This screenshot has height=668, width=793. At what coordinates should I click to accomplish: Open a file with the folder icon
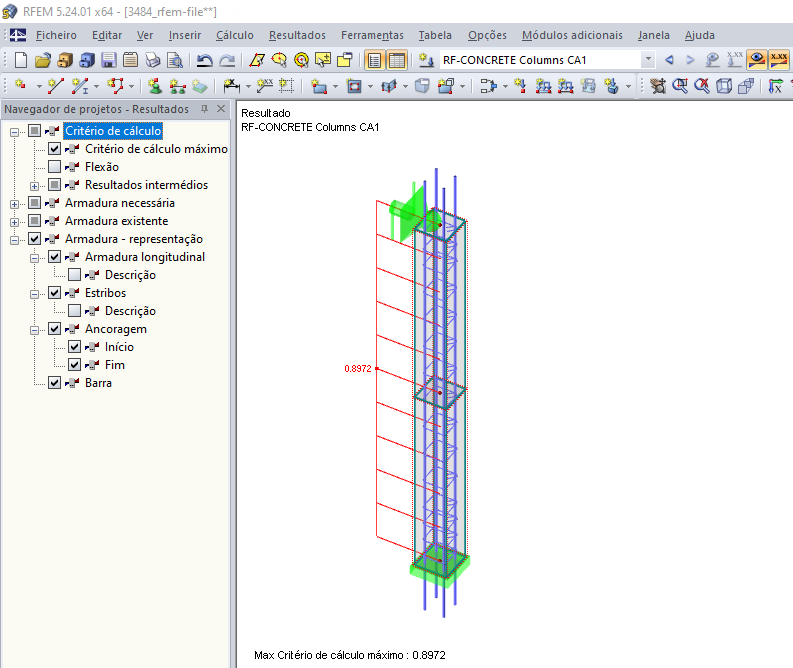point(43,60)
